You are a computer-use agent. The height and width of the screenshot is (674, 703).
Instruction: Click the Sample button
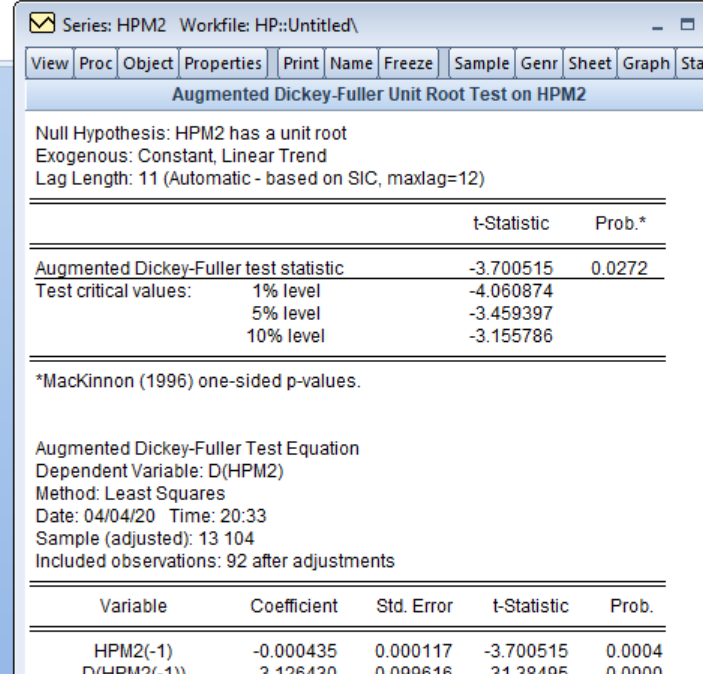(x=482, y=64)
